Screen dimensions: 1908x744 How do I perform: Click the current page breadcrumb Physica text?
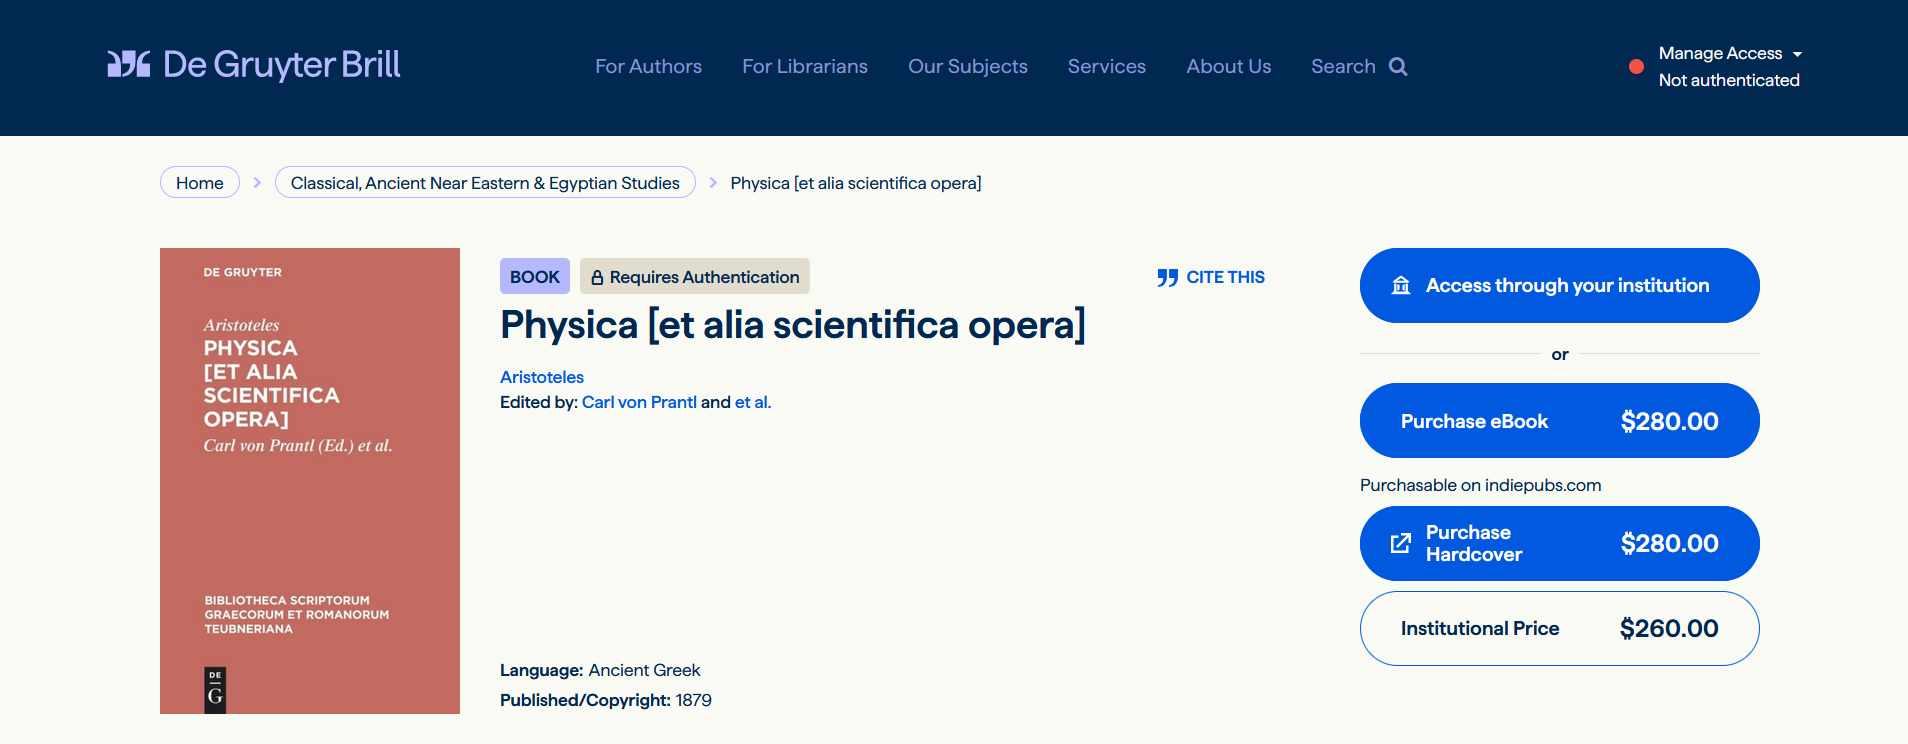[x=856, y=183]
